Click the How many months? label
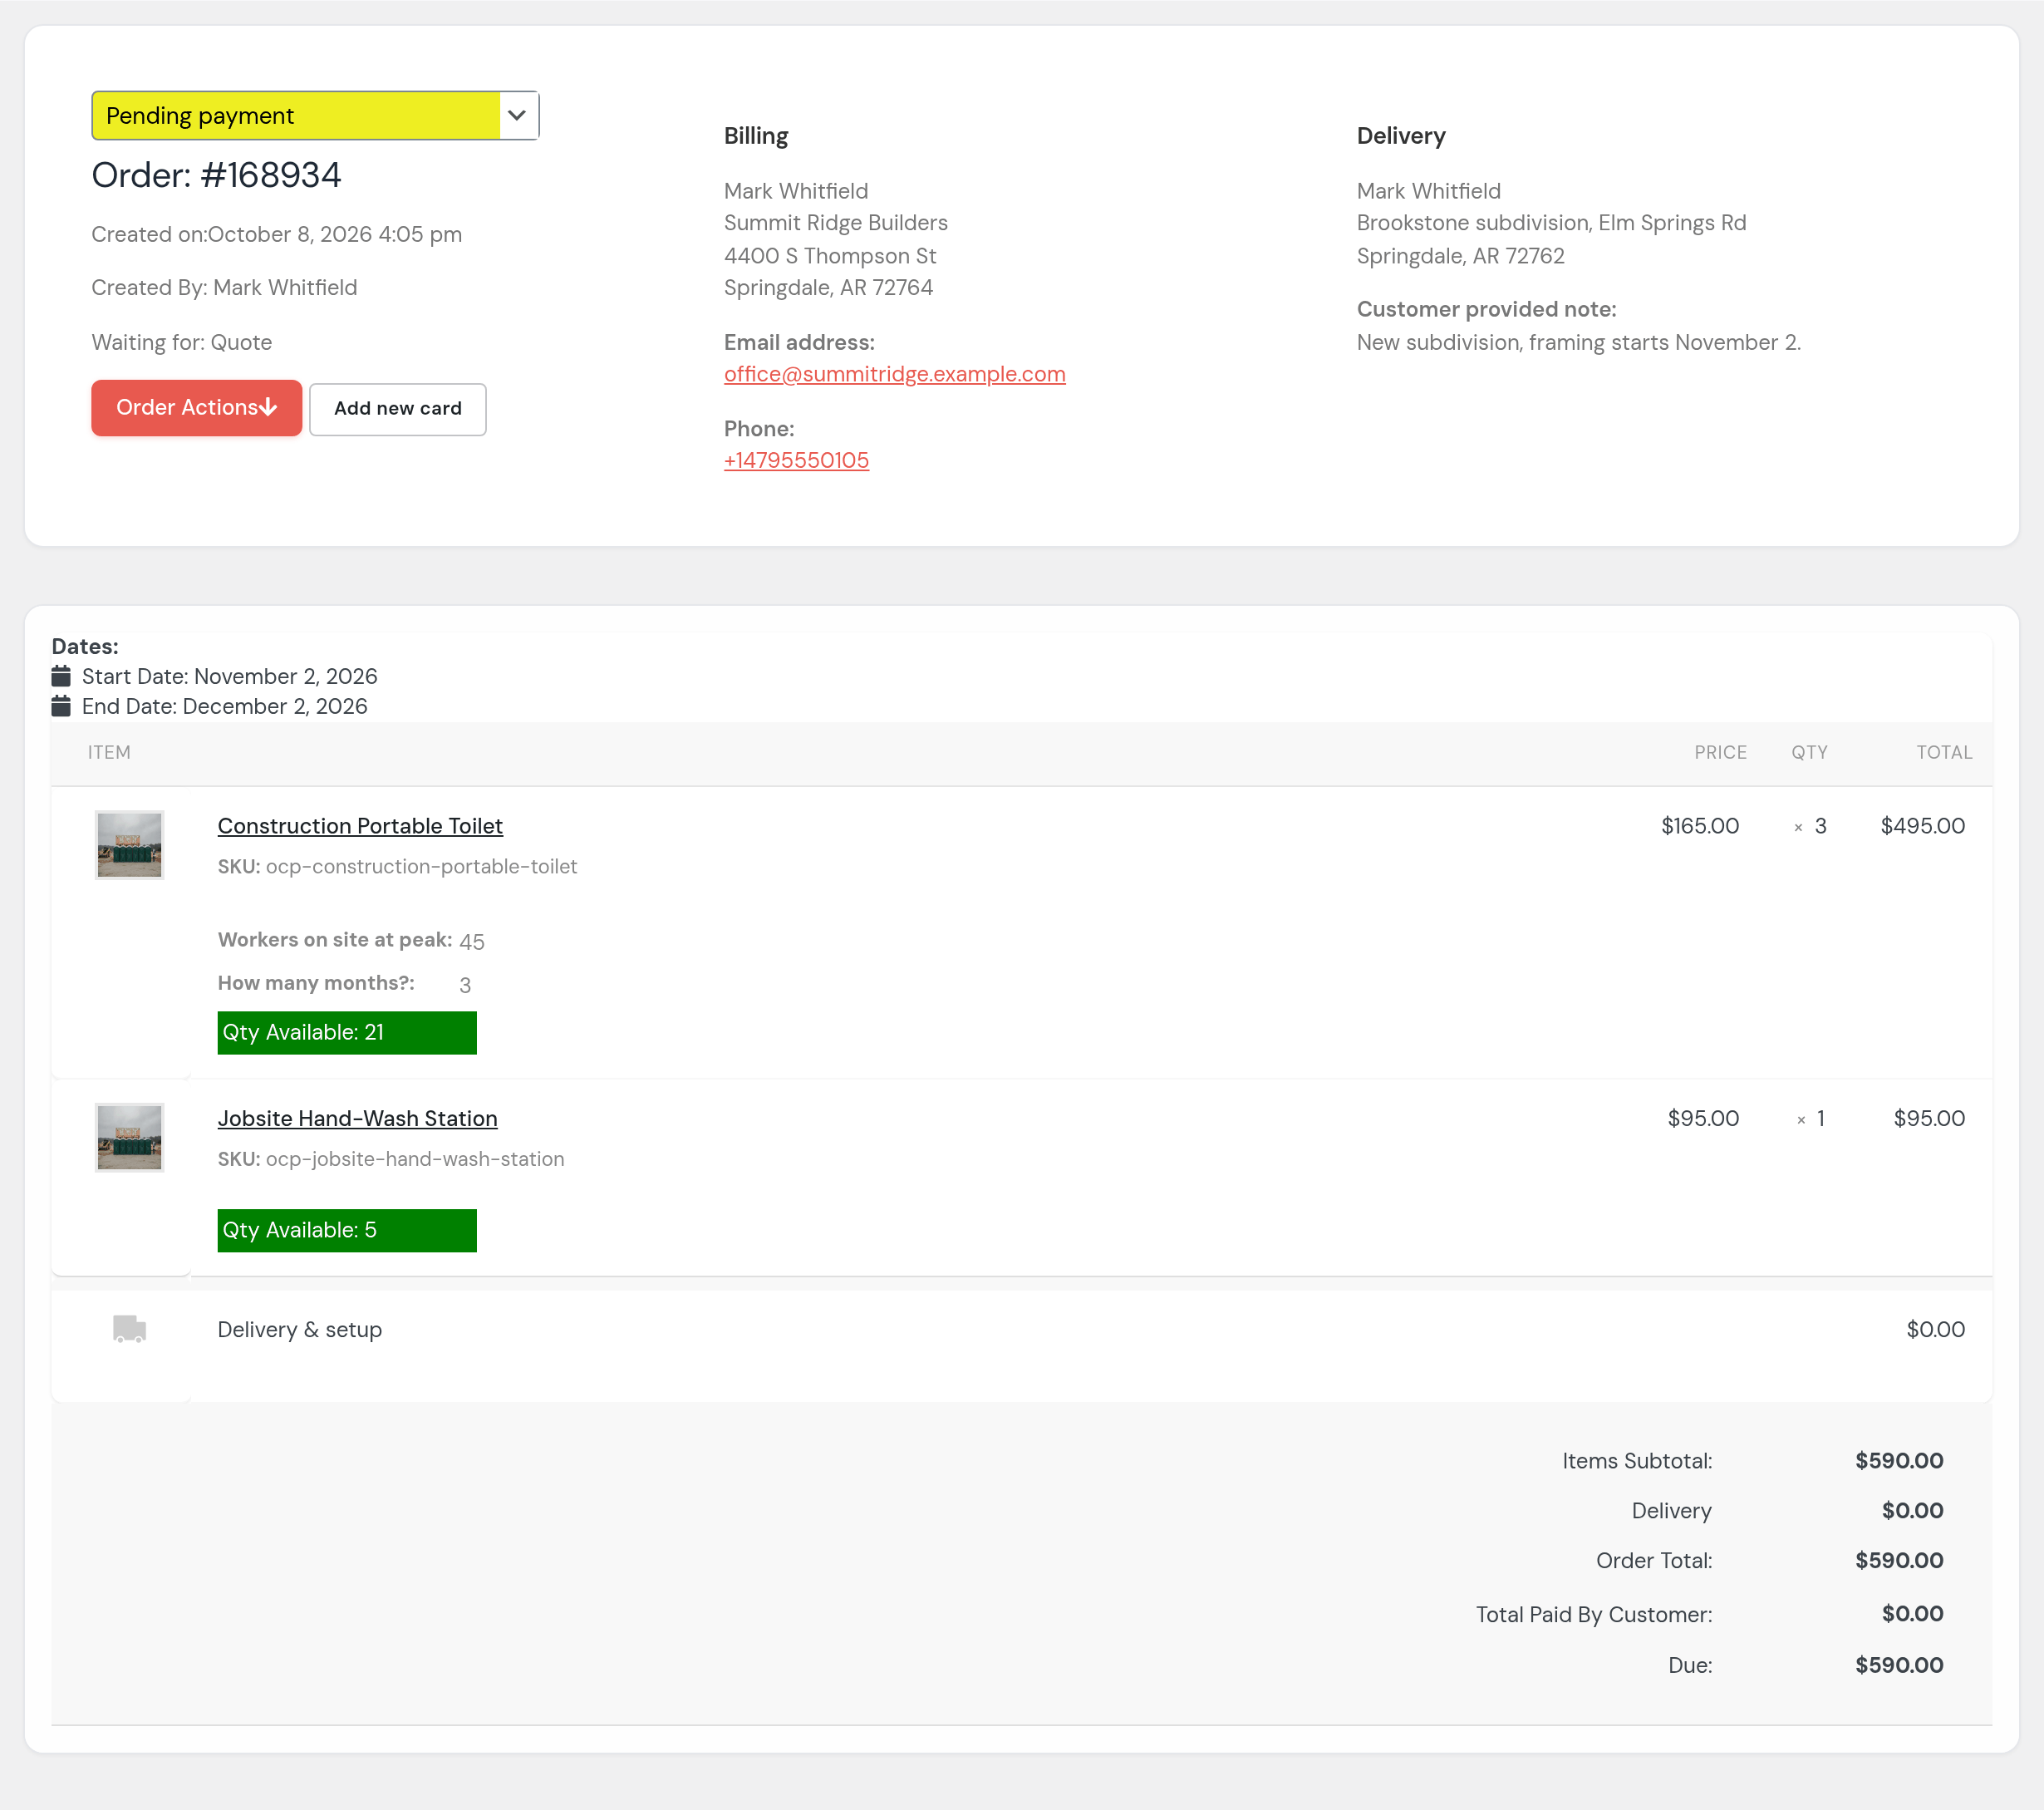2044x1810 pixels. (x=316, y=983)
